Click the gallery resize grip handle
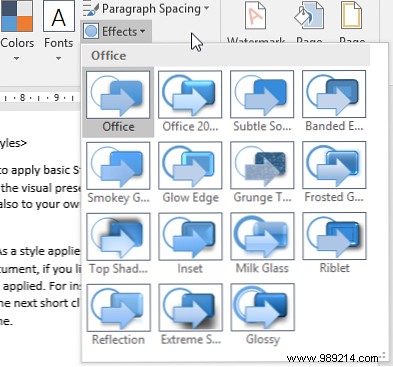The width and height of the screenshot is (393, 367). pyautogui.click(x=384, y=356)
